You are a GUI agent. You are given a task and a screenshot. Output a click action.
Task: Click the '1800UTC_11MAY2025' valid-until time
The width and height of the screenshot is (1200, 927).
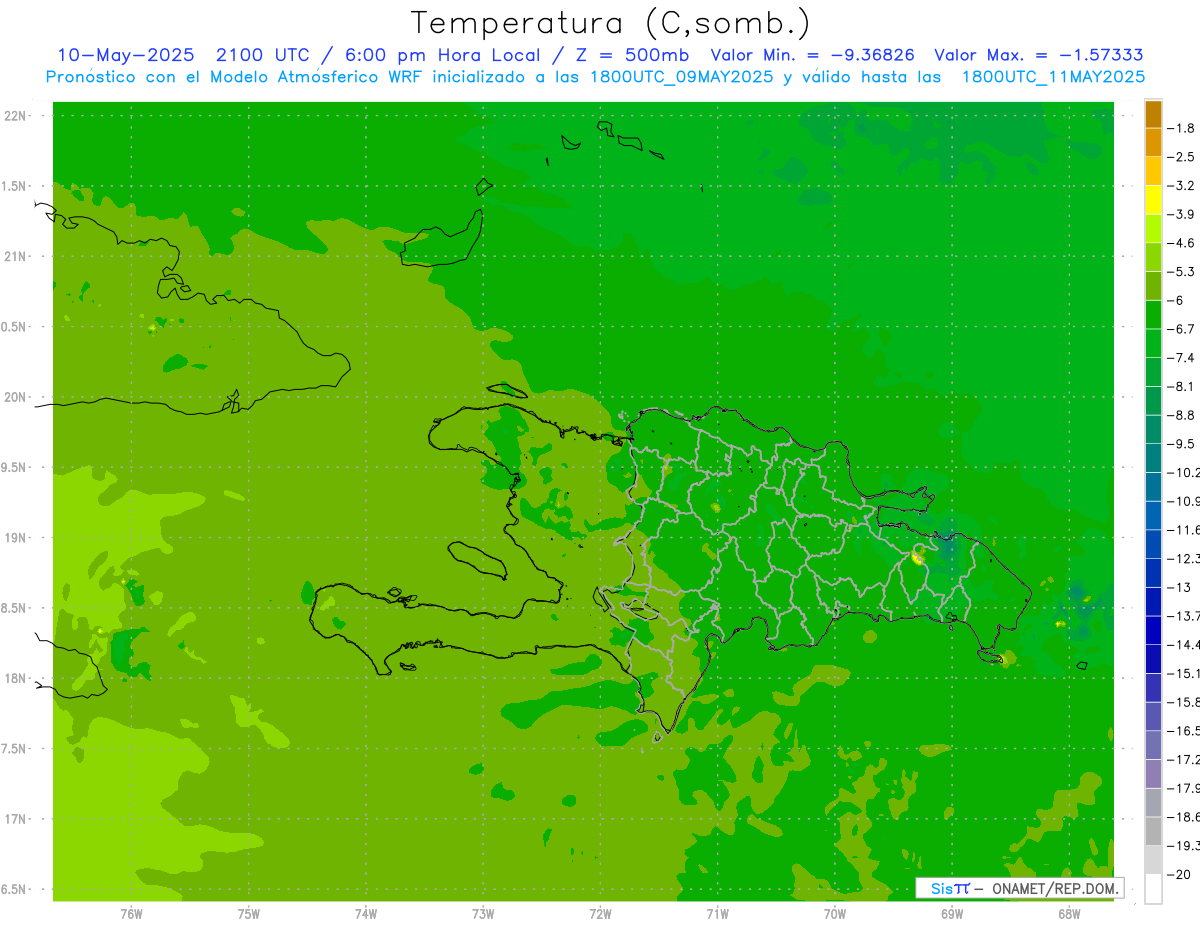pos(1053,77)
